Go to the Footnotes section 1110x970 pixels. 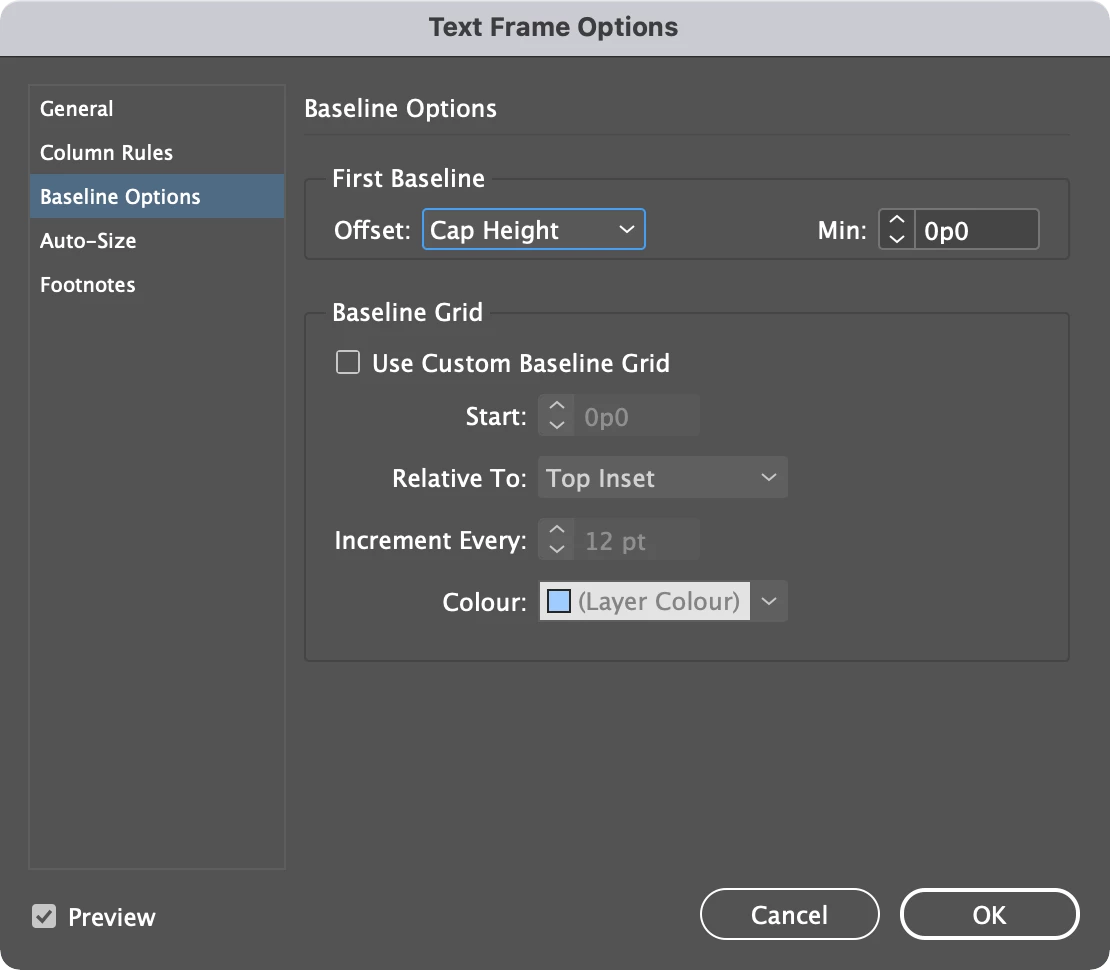tap(88, 285)
